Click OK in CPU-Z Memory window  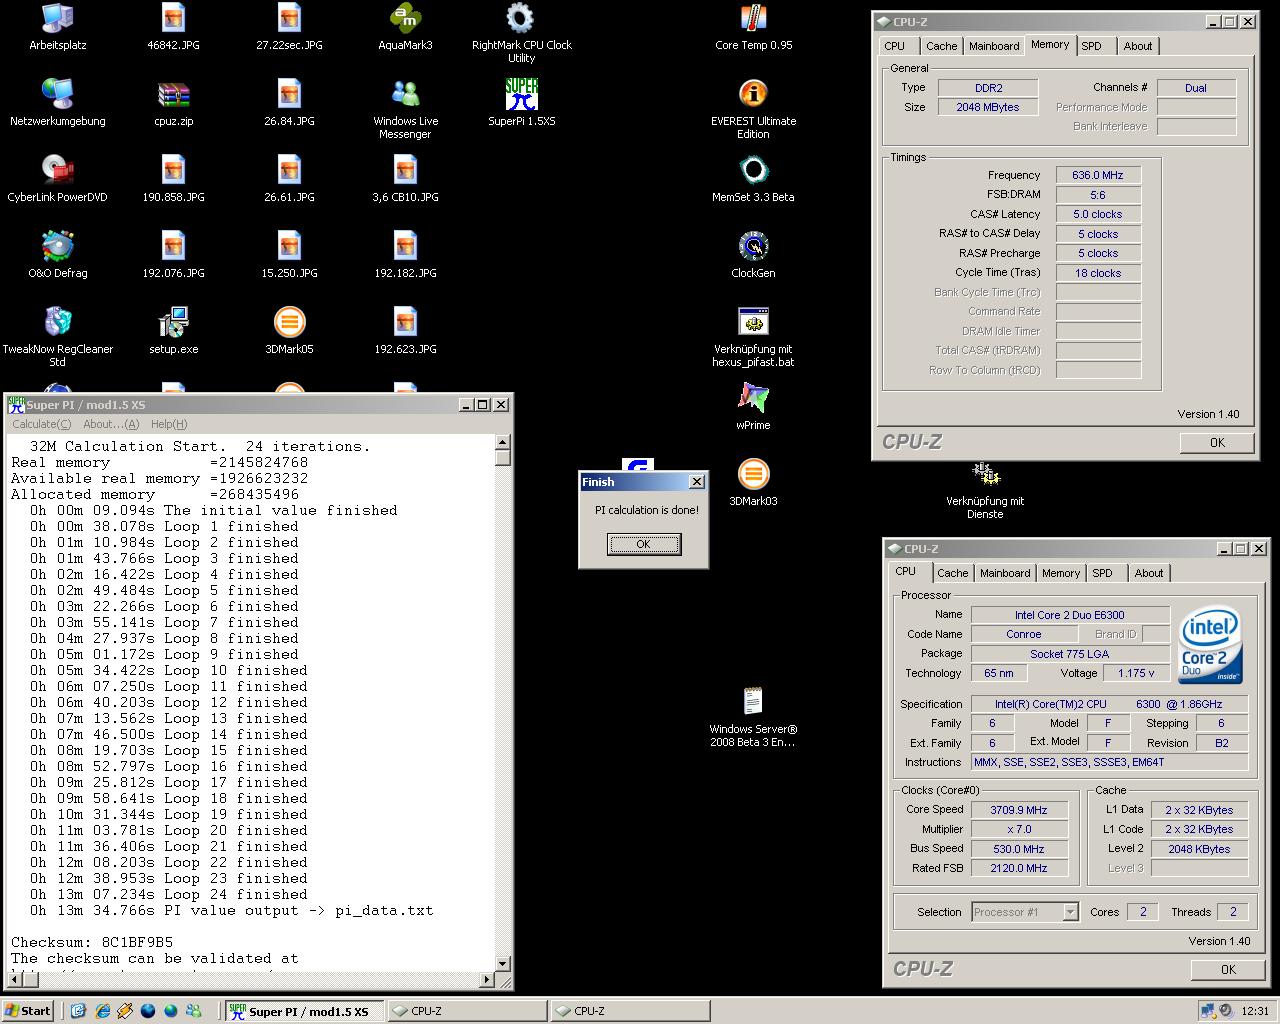tap(1217, 442)
